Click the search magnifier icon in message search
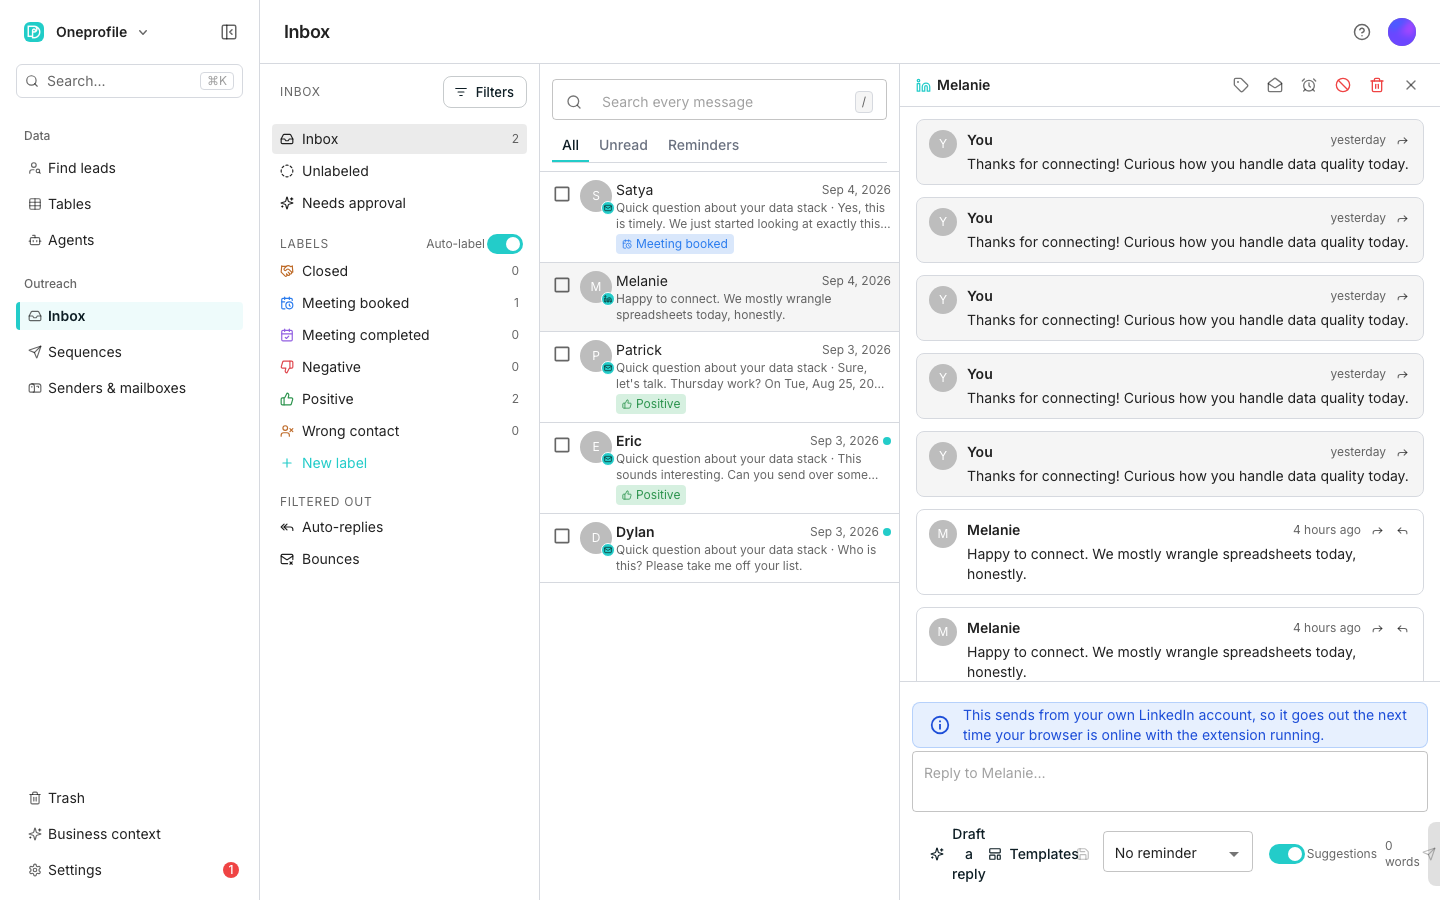Viewport: 1440px width, 900px height. point(574,102)
